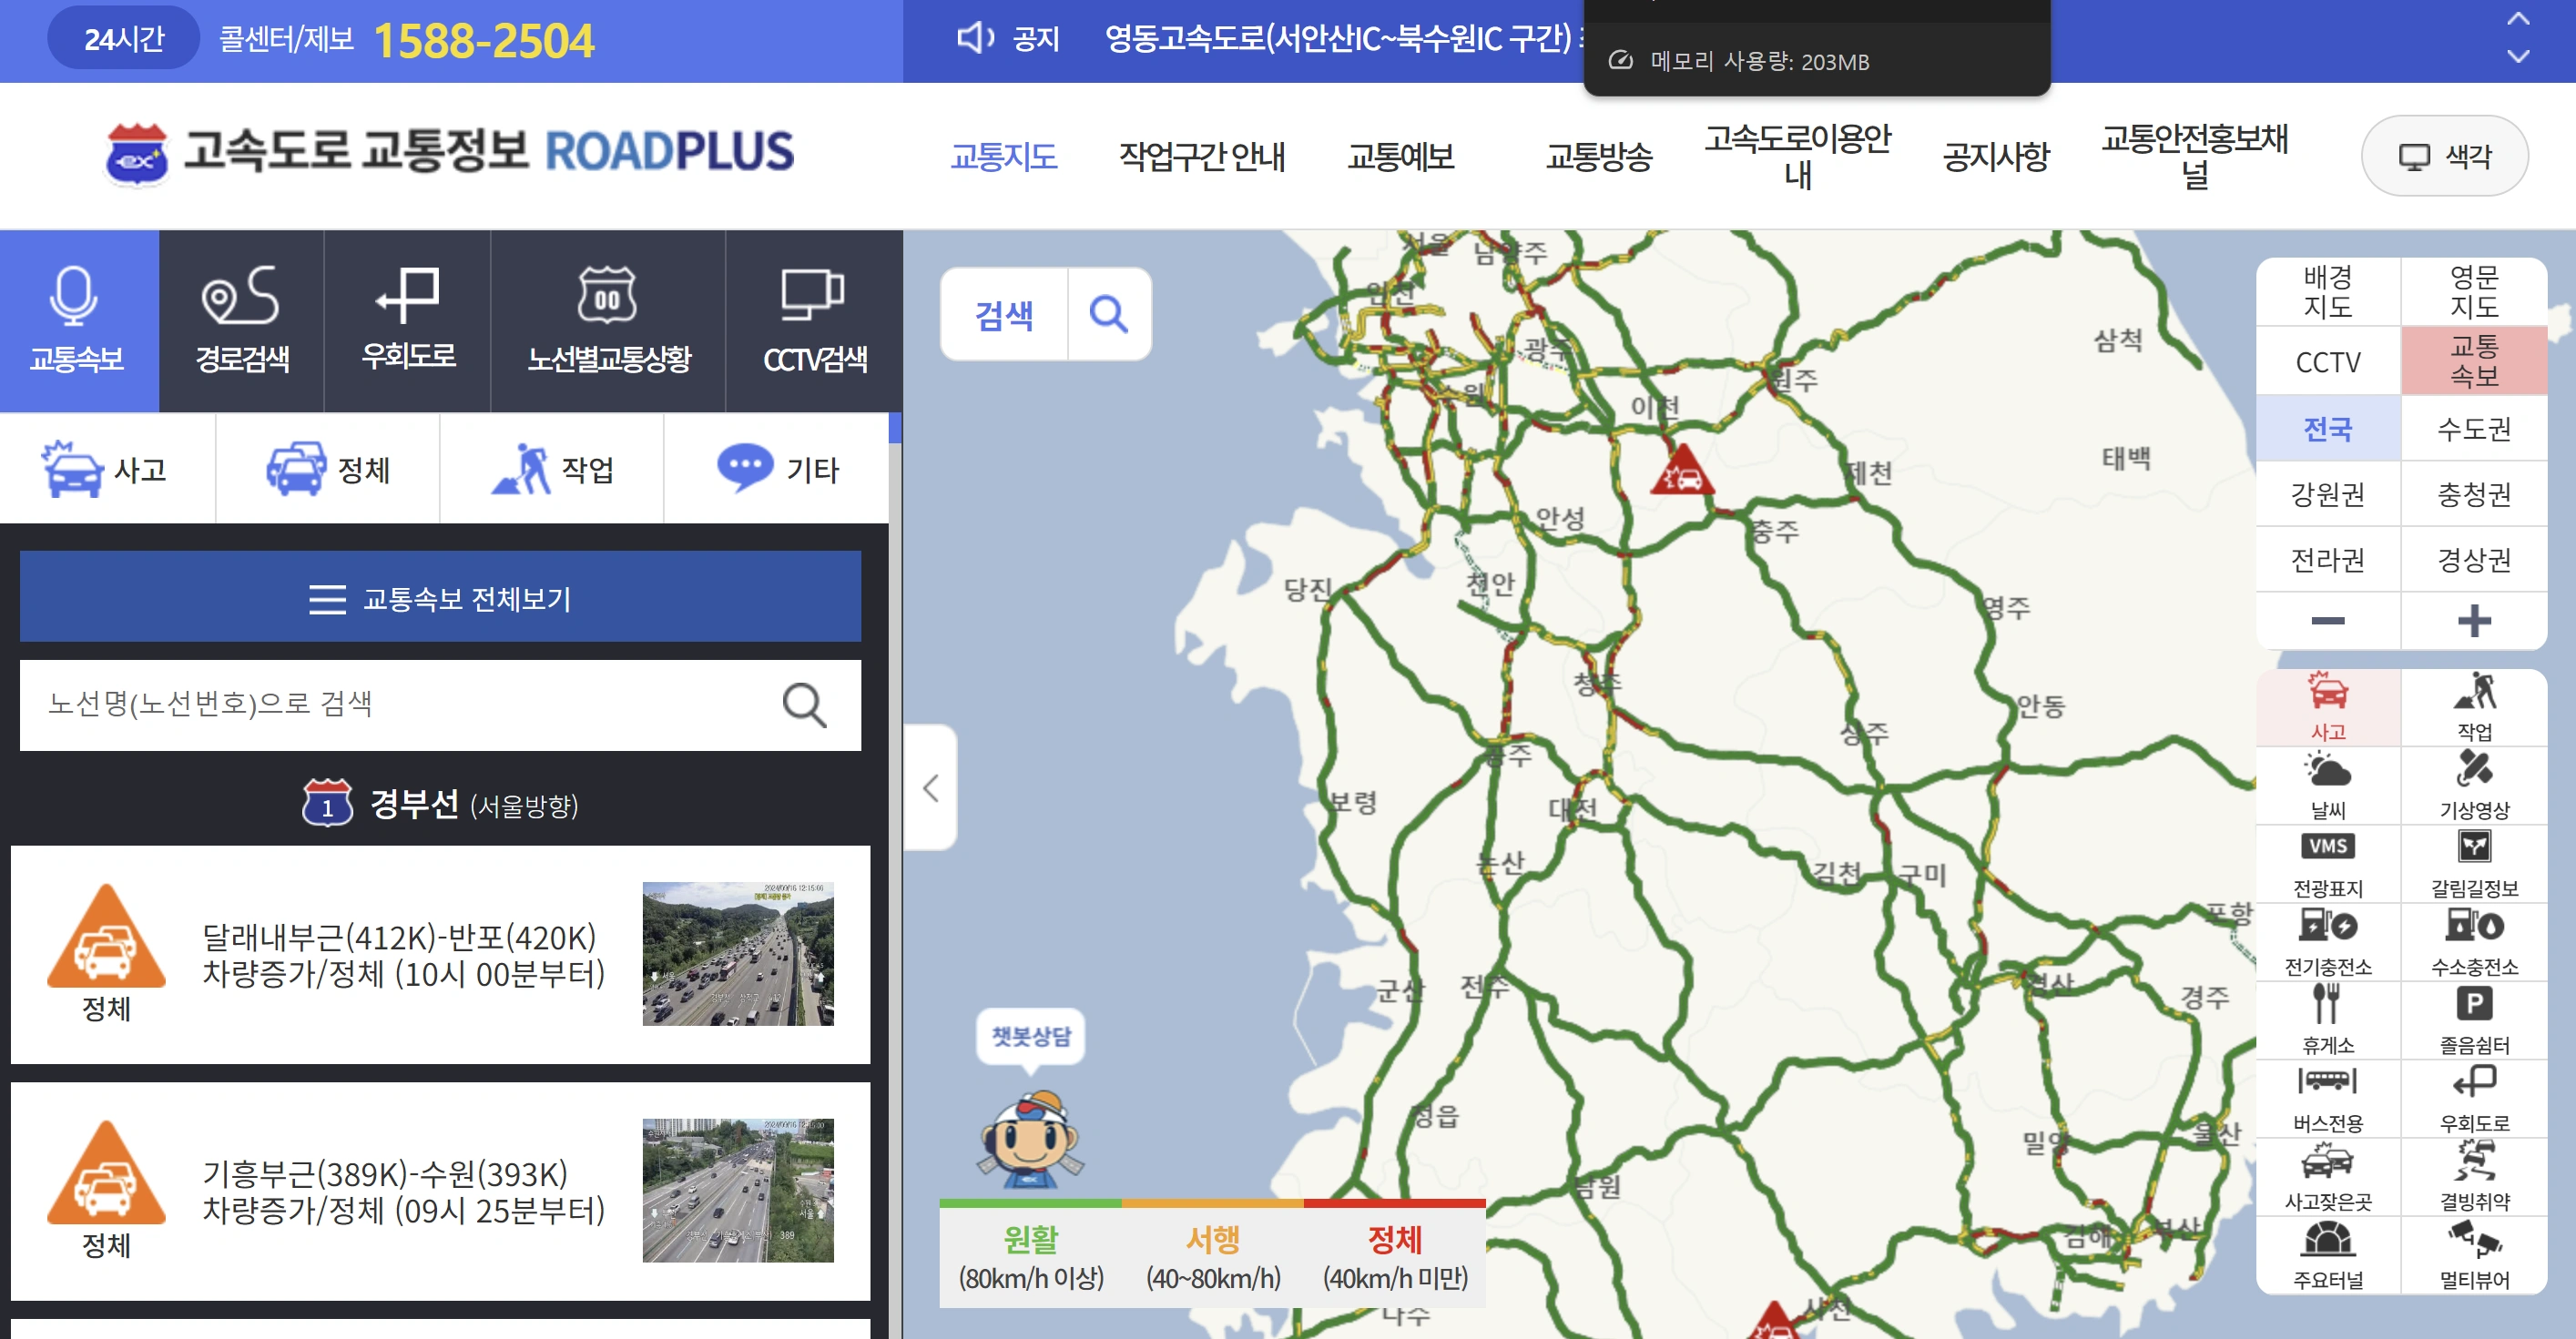Open the 멀티뷰어 multi-viewer icon
2576x1339 pixels.
click(x=2473, y=1254)
